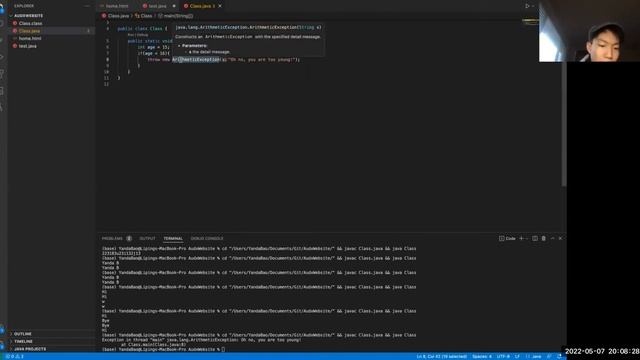This screenshot has width=640, height=360.
Task: Open the Explorer more actions menu
Action: point(87,6)
